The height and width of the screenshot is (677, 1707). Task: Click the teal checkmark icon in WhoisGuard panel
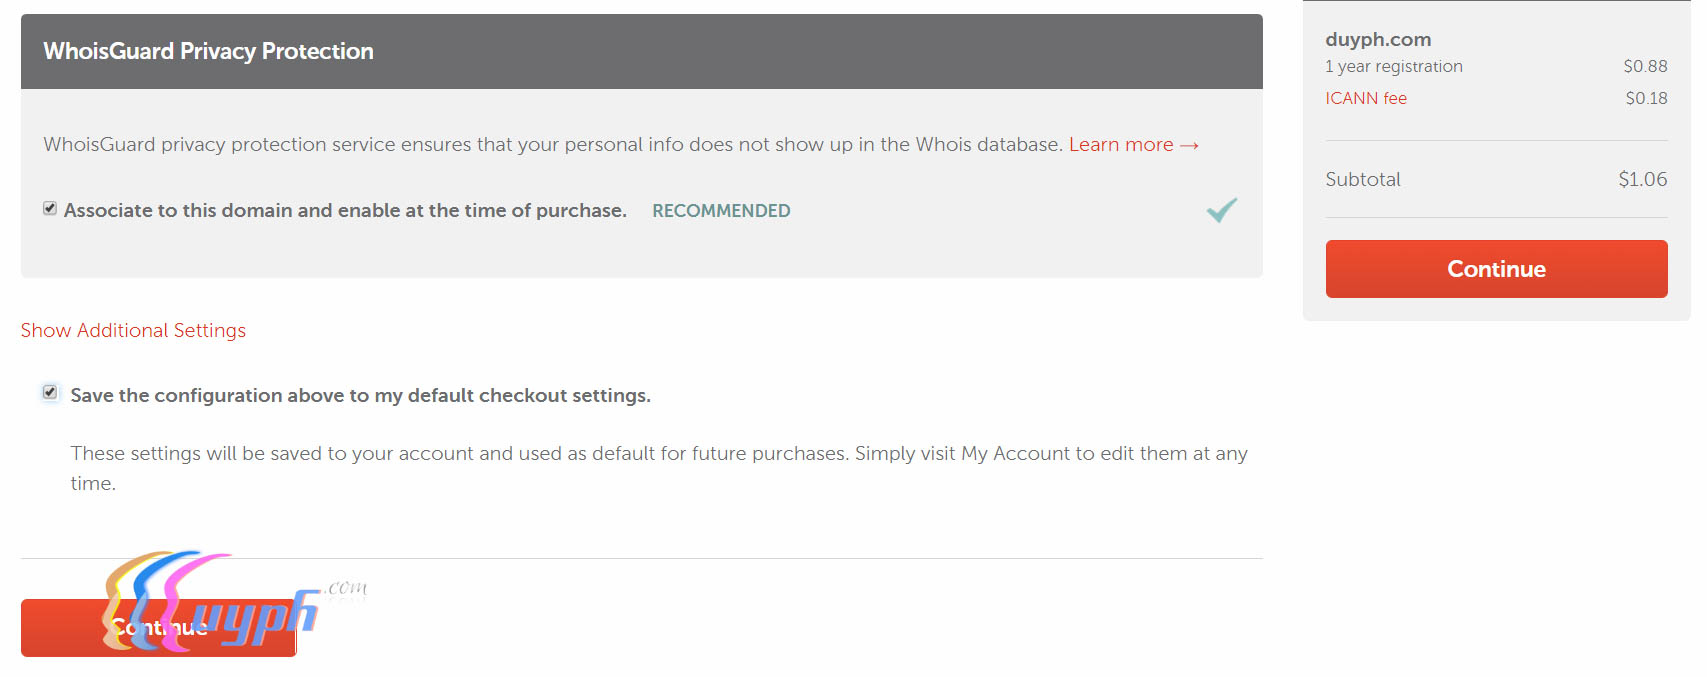click(1221, 210)
